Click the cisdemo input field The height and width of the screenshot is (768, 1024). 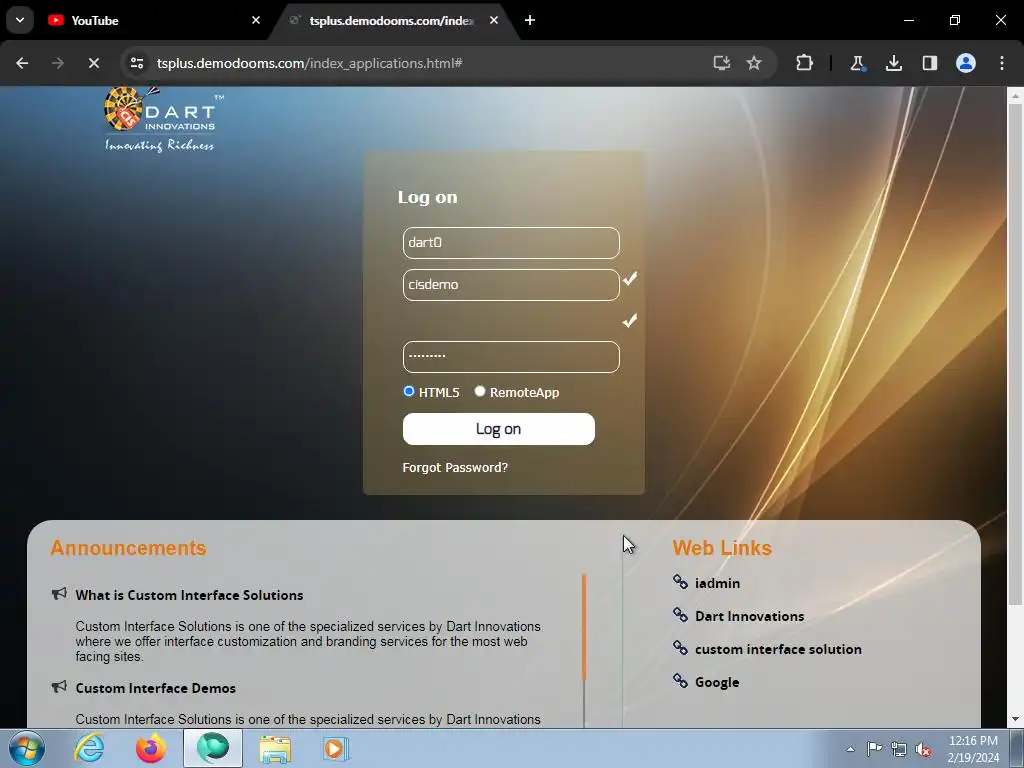click(x=511, y=285)
